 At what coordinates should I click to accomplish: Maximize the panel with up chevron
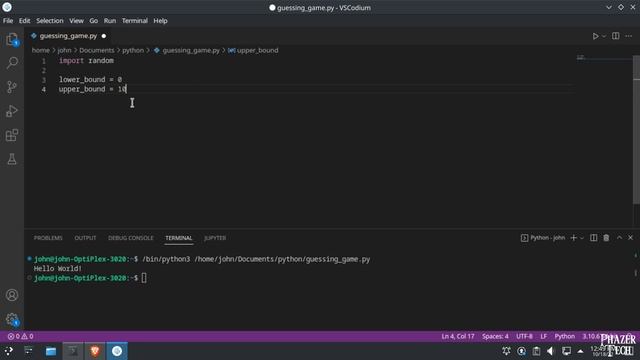619,238
